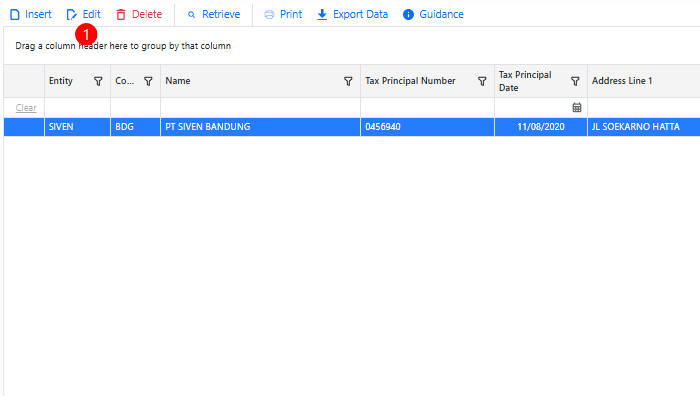Click the Entity filter input field
This screenshot has width=700, height=396.
point(78,108)
